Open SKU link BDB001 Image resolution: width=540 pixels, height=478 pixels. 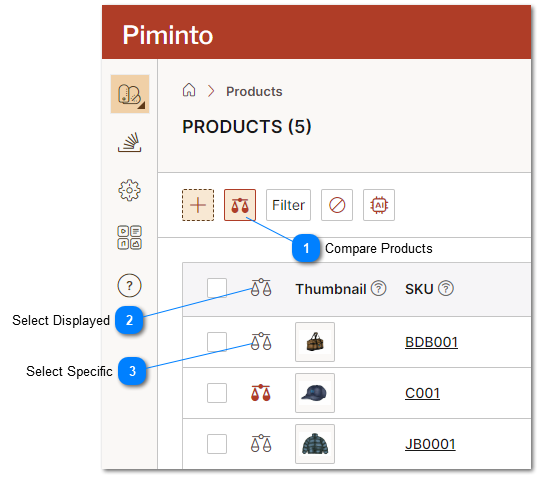coord(431,342)
